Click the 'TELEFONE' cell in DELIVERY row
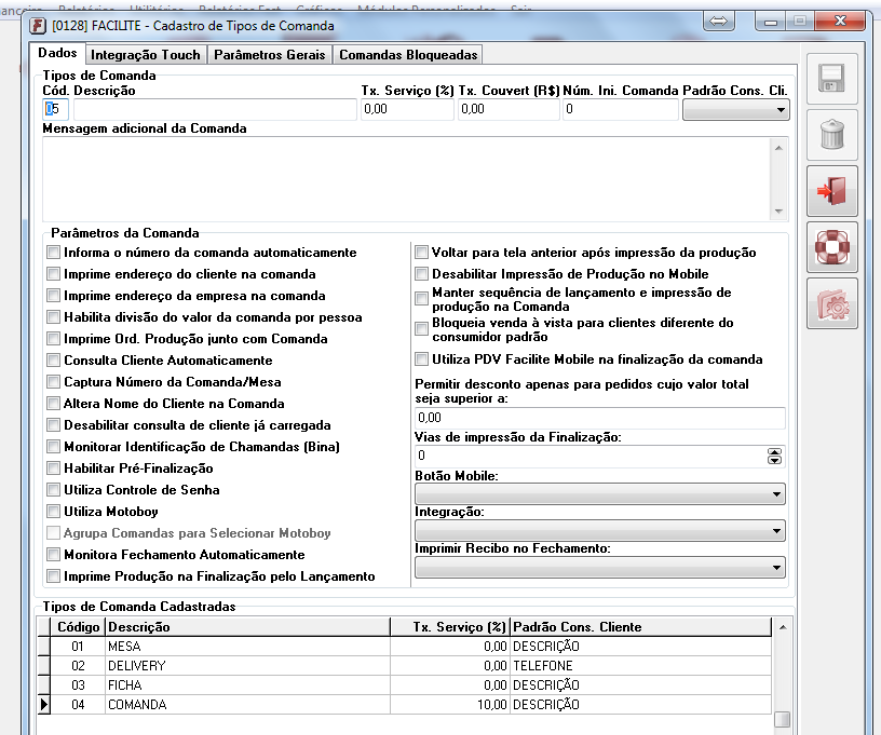 (641, 666)
